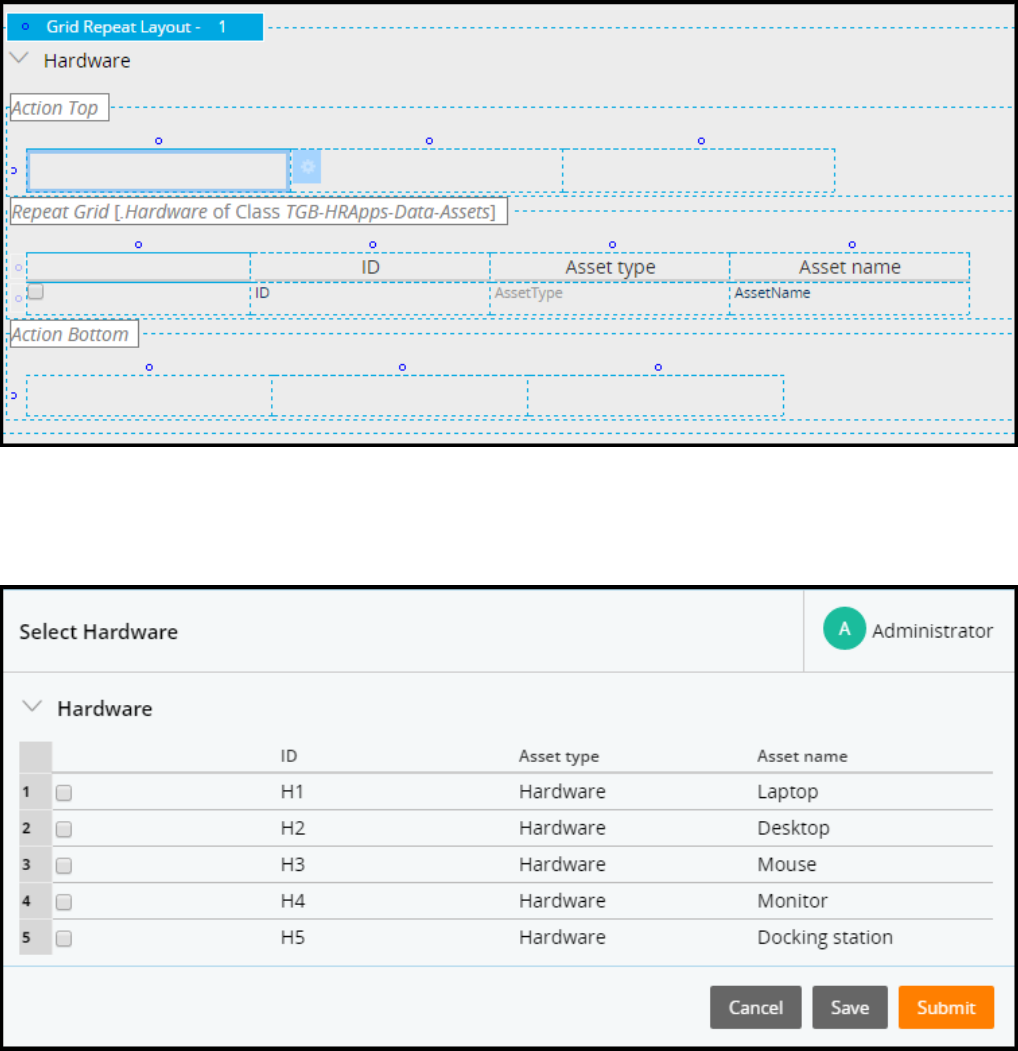Toggle the checkbox in the repeat grid design row
This screenshot has width=1018, height=1051.
(x=36, y=292)
